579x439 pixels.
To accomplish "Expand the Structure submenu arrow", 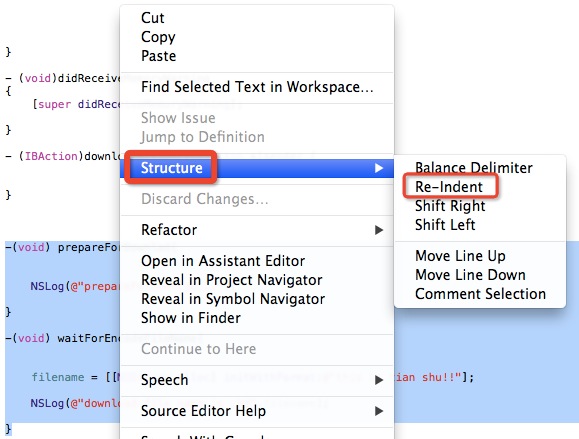I will point(379,168).
